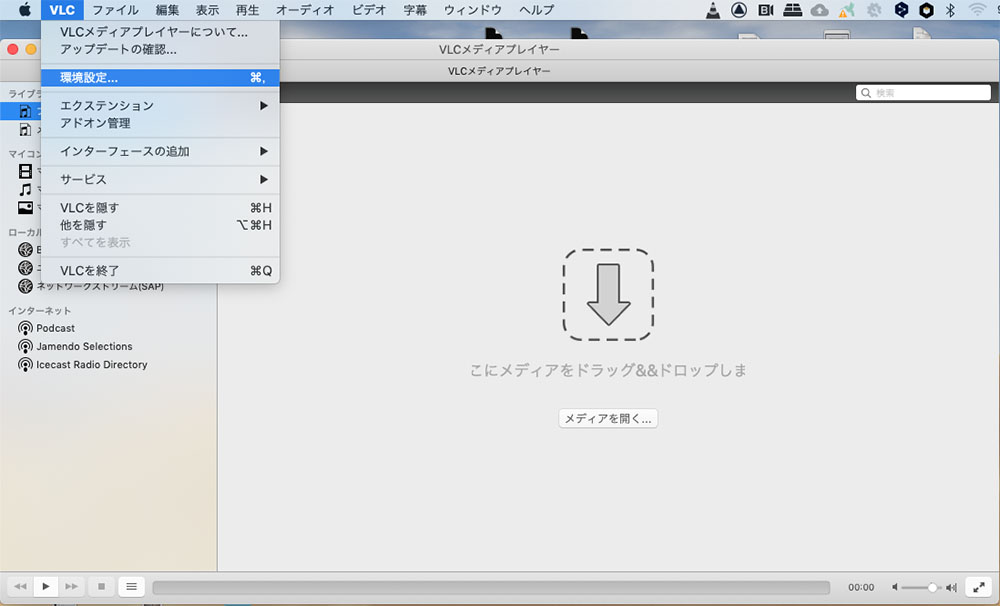Start playback with the play button
The width and height of the screenshot is (1000, 606).
click(x=46, y=586)
